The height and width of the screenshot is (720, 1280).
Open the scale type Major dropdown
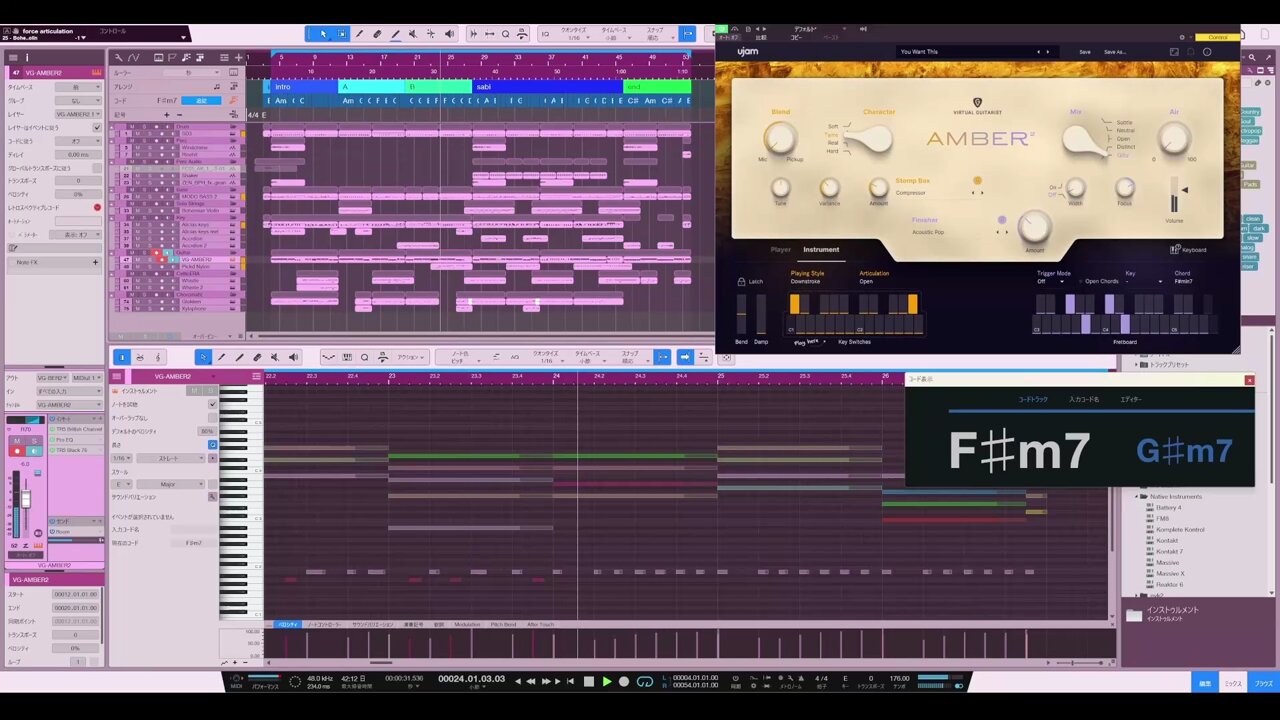pos(173,484)
